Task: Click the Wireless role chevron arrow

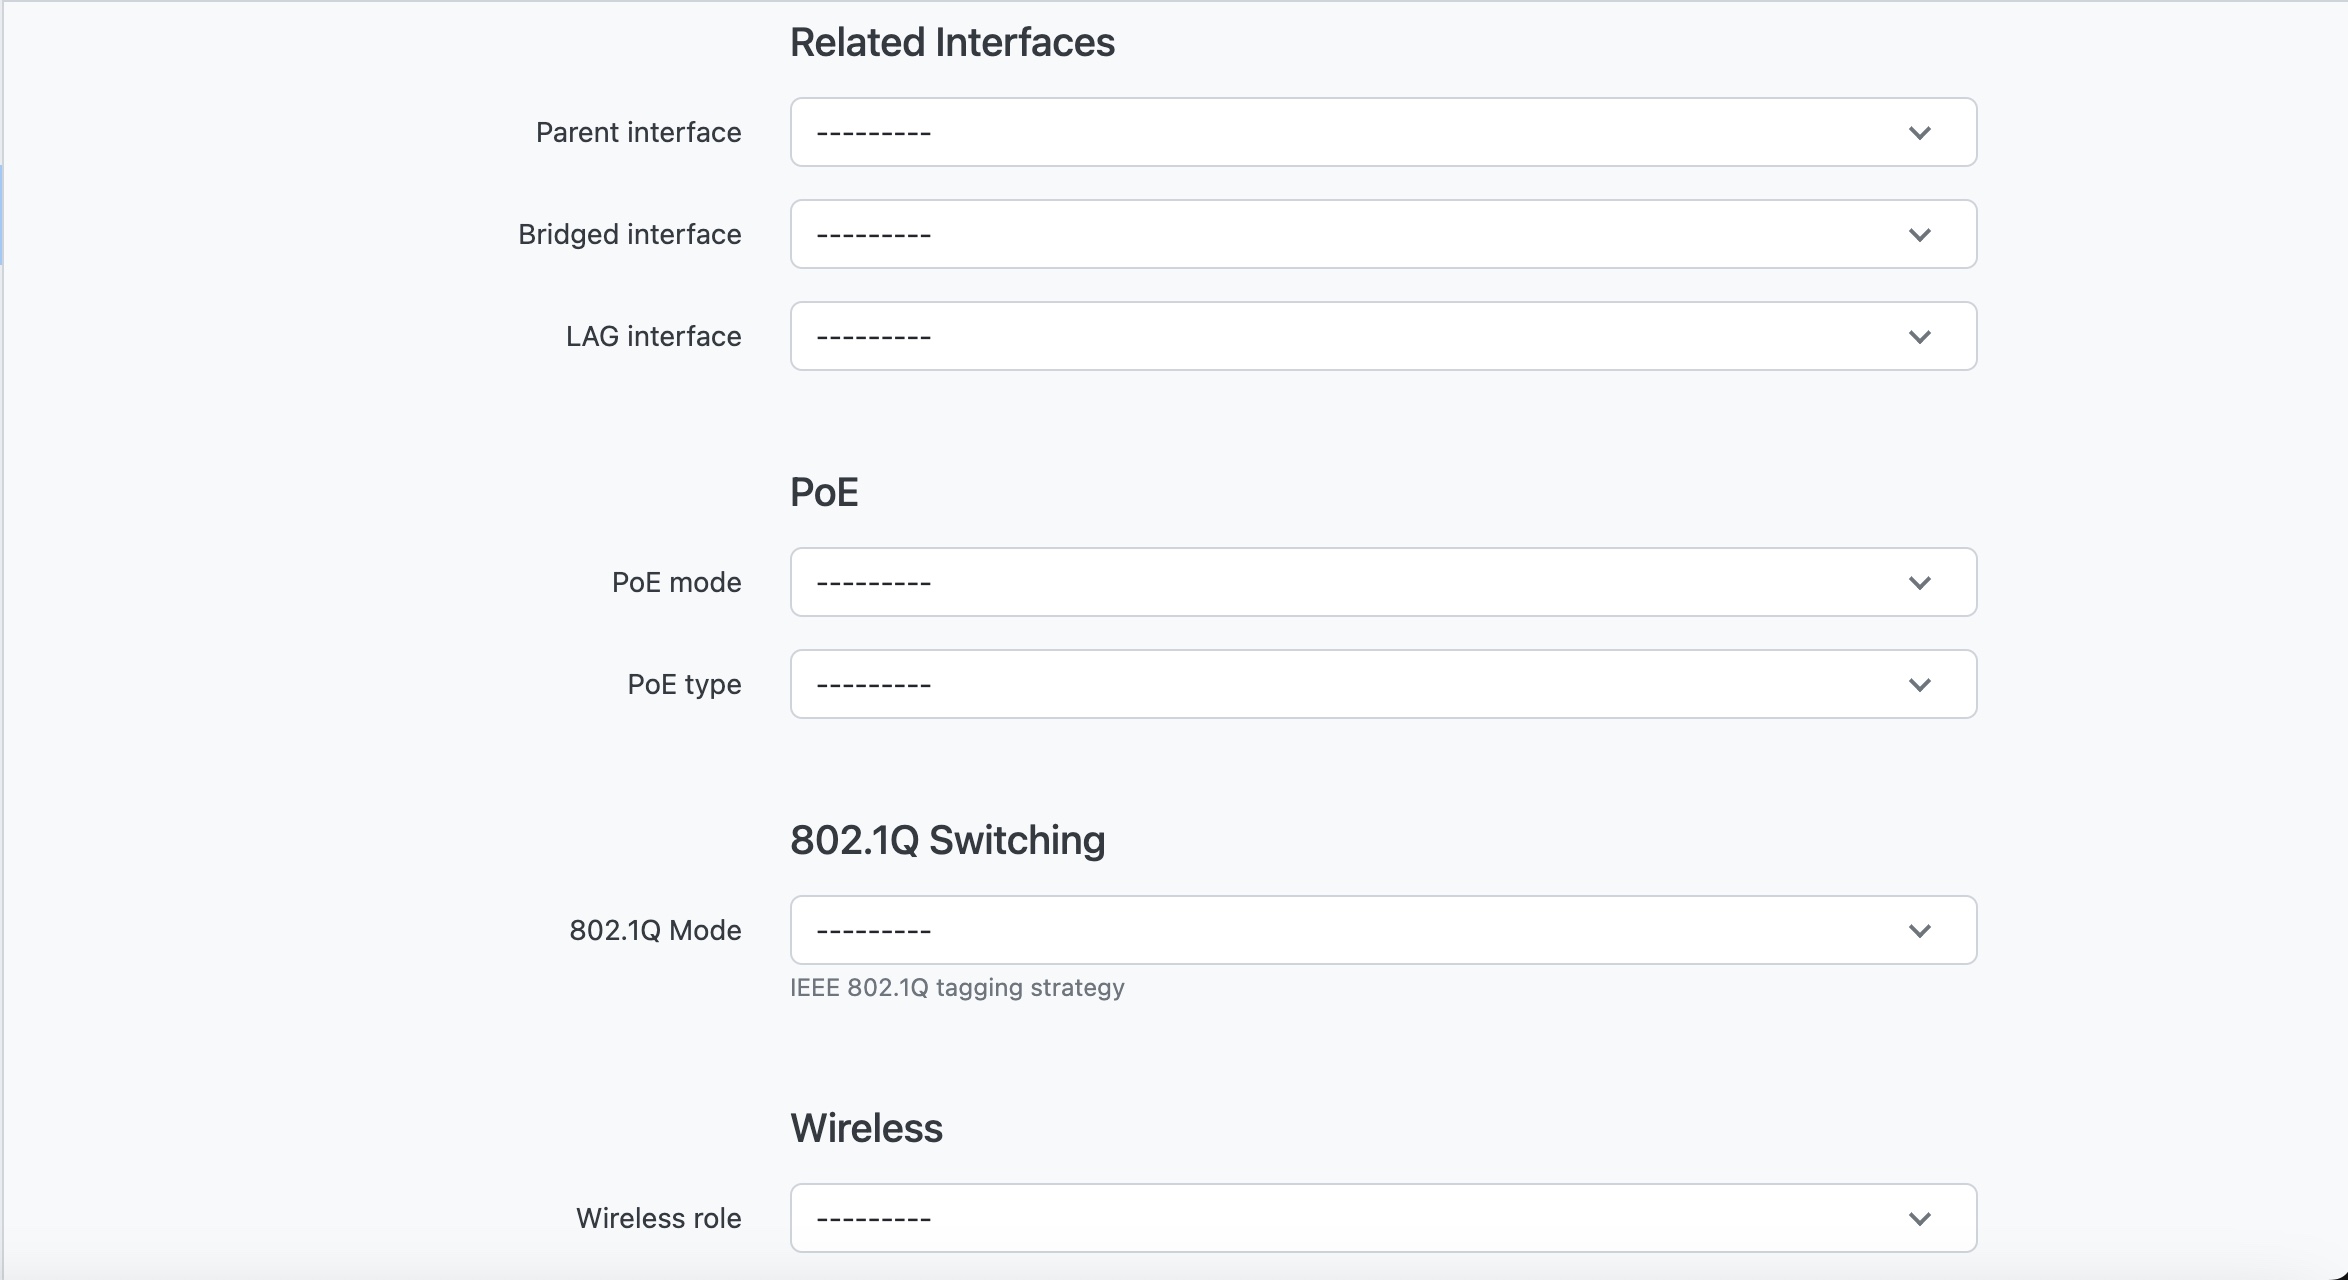Action: (x=1919, y=1219)
